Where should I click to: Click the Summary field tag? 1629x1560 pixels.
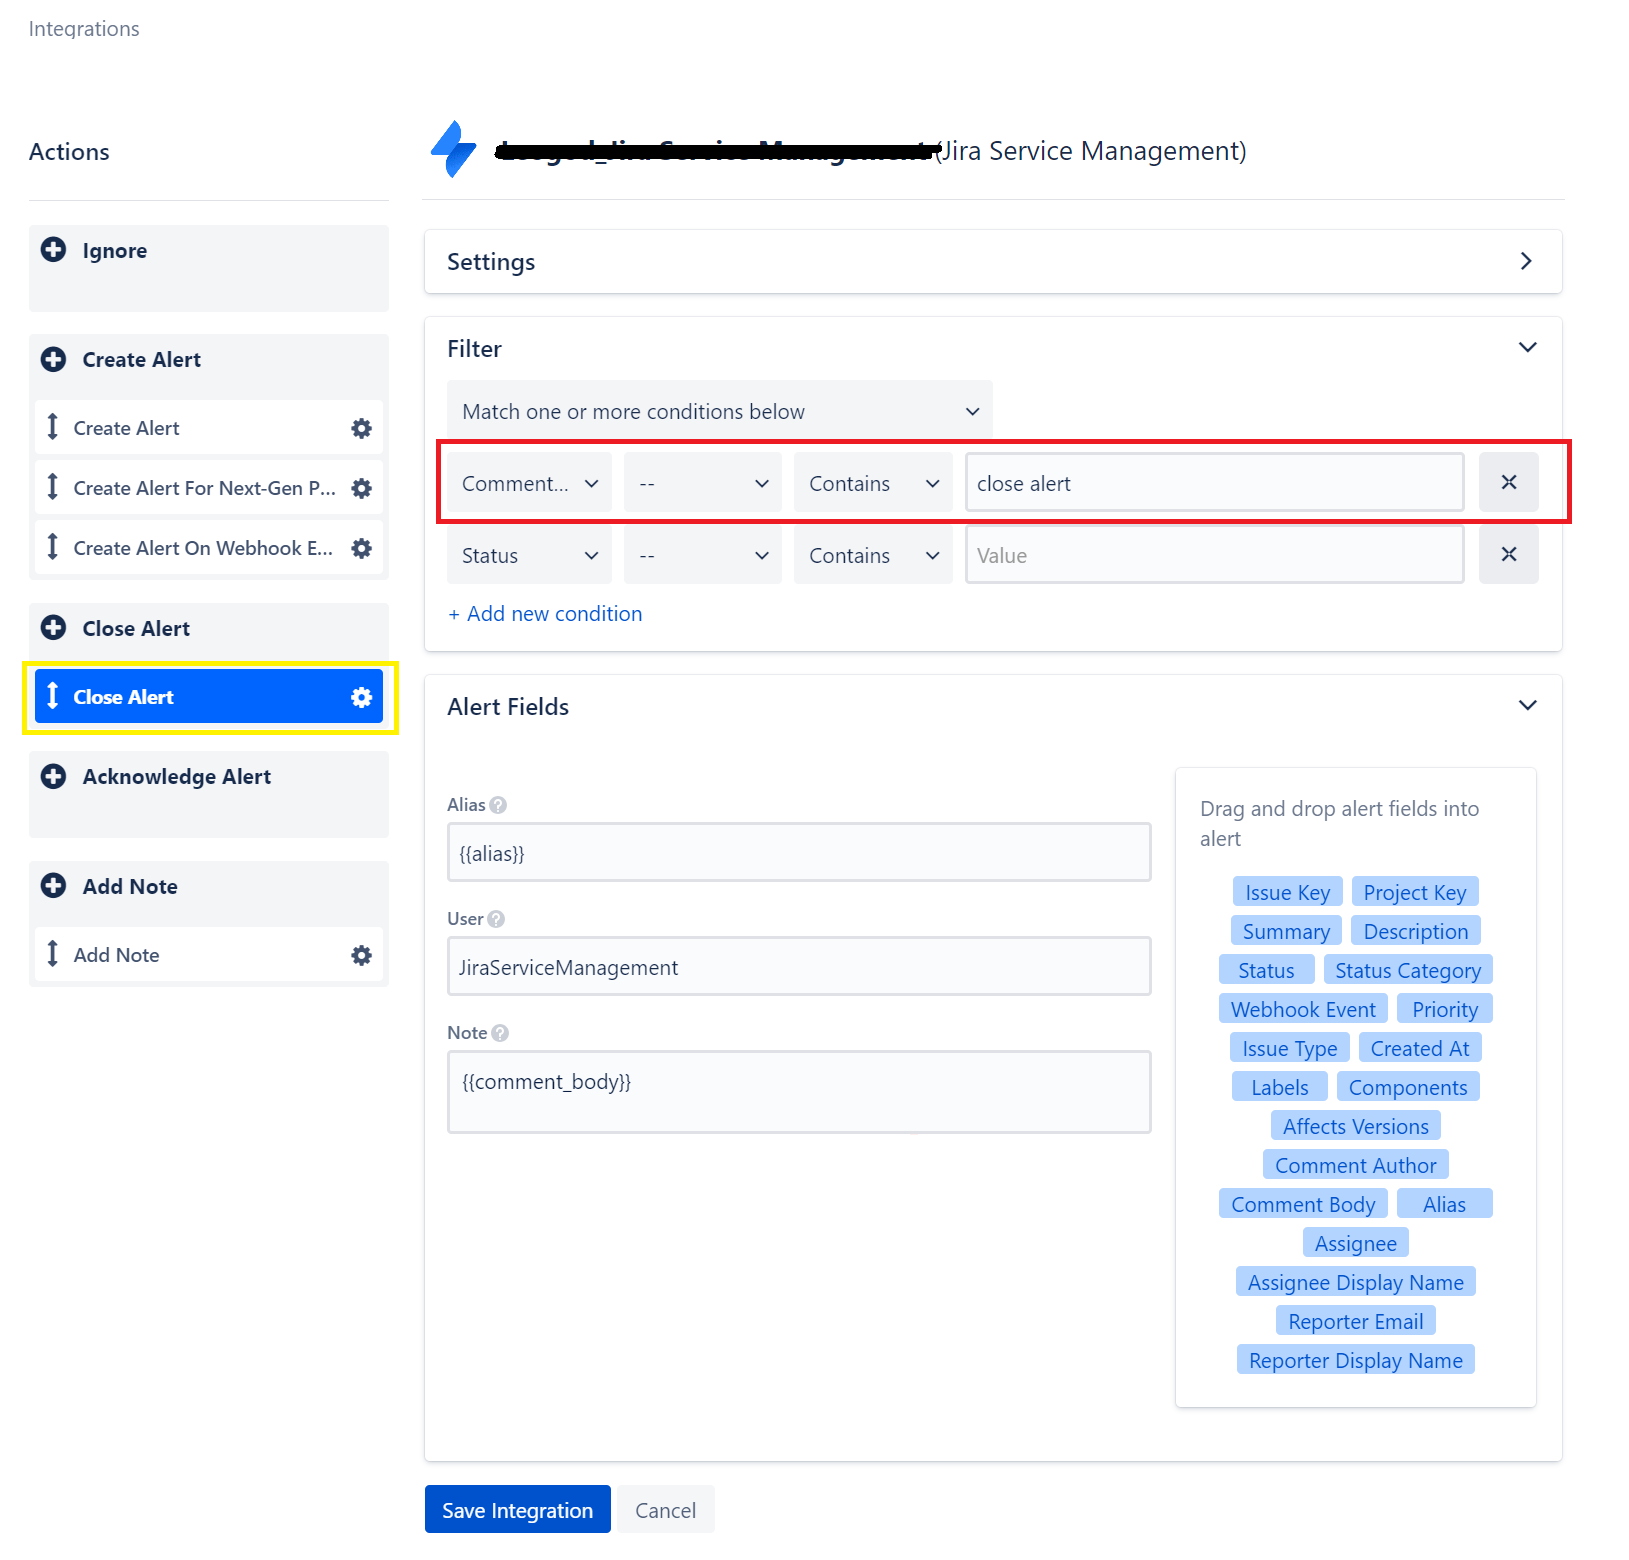pos(1286,931)
